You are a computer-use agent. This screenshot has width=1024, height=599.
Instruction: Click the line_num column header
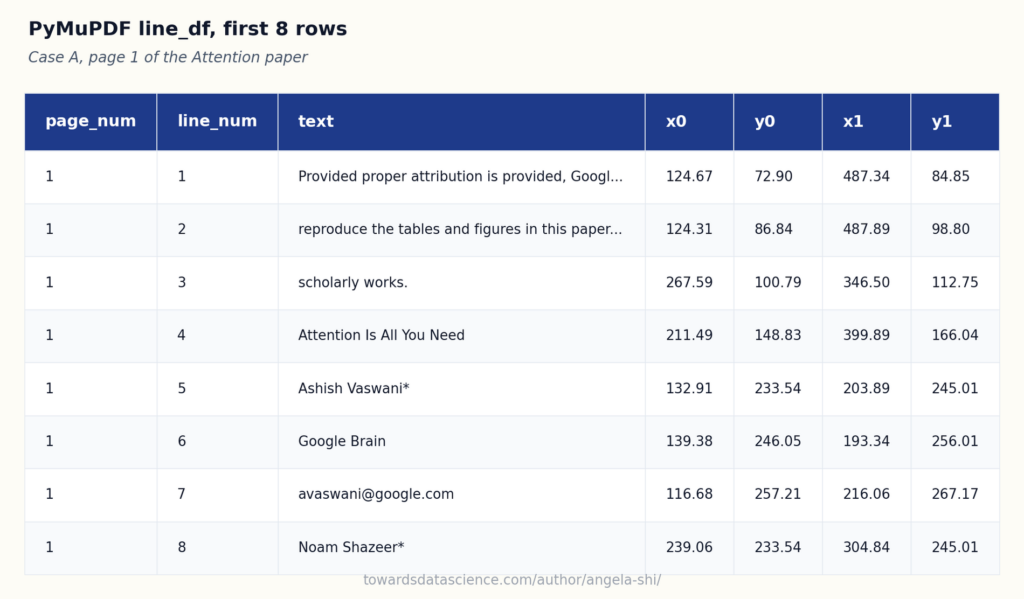(x=217, y=121)
